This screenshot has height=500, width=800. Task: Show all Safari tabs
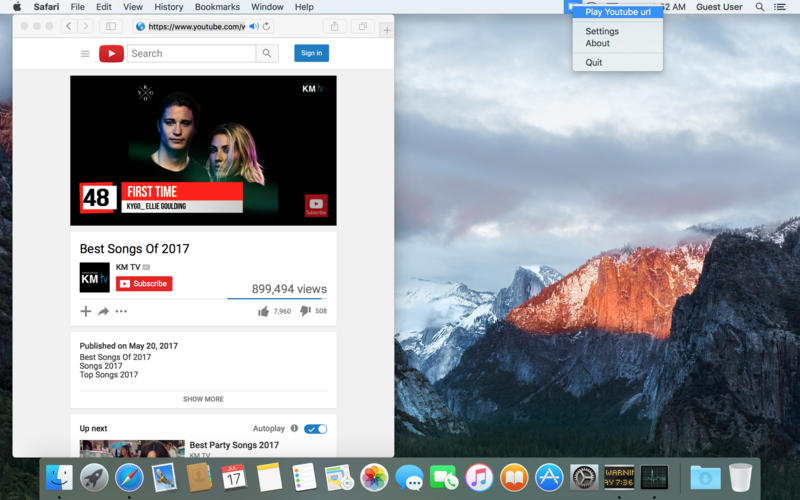tap(363, 26)
